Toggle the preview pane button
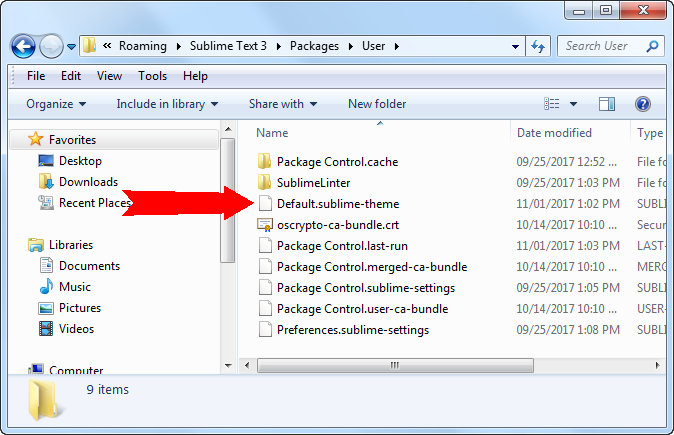Viewport: 674px width, 435px height. pyautogui.click(x=606, y=104)
